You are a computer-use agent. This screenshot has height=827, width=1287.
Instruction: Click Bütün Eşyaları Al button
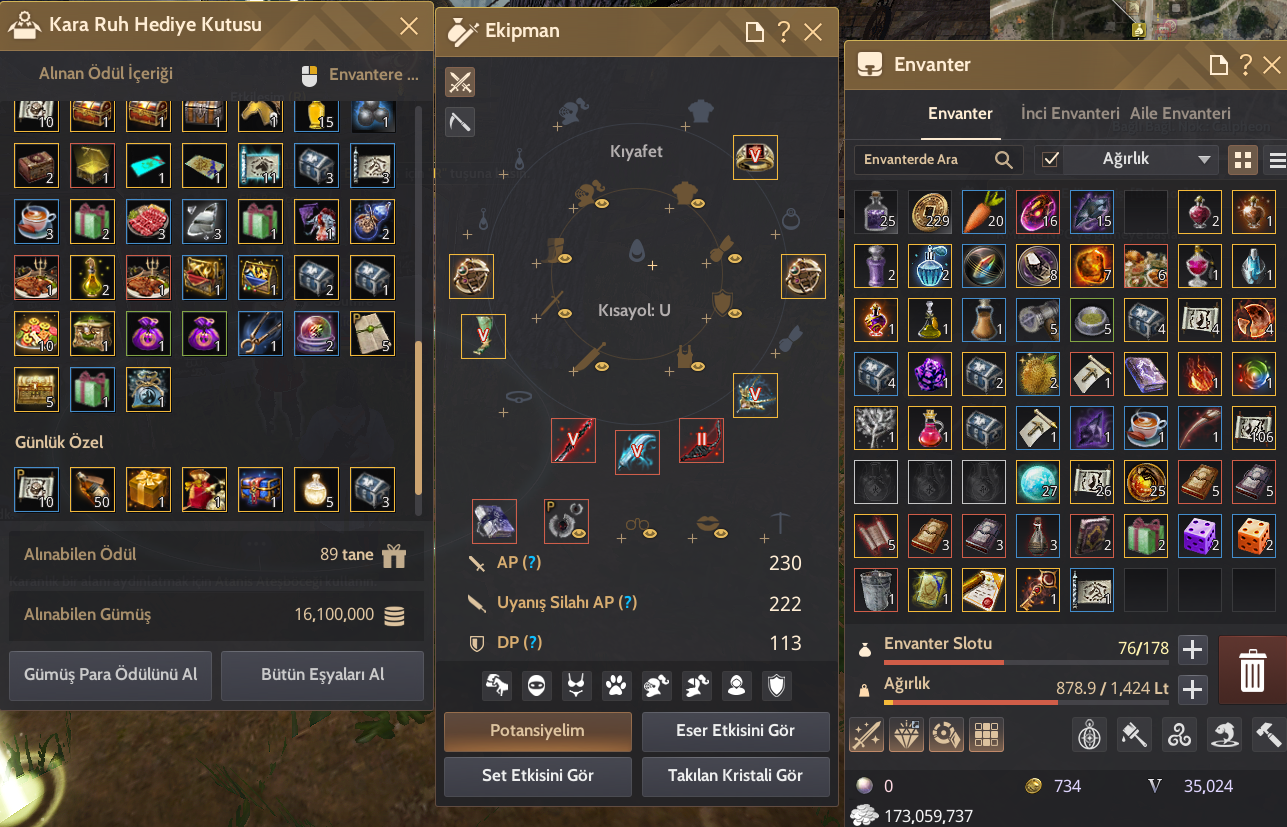tap(322, 675)
